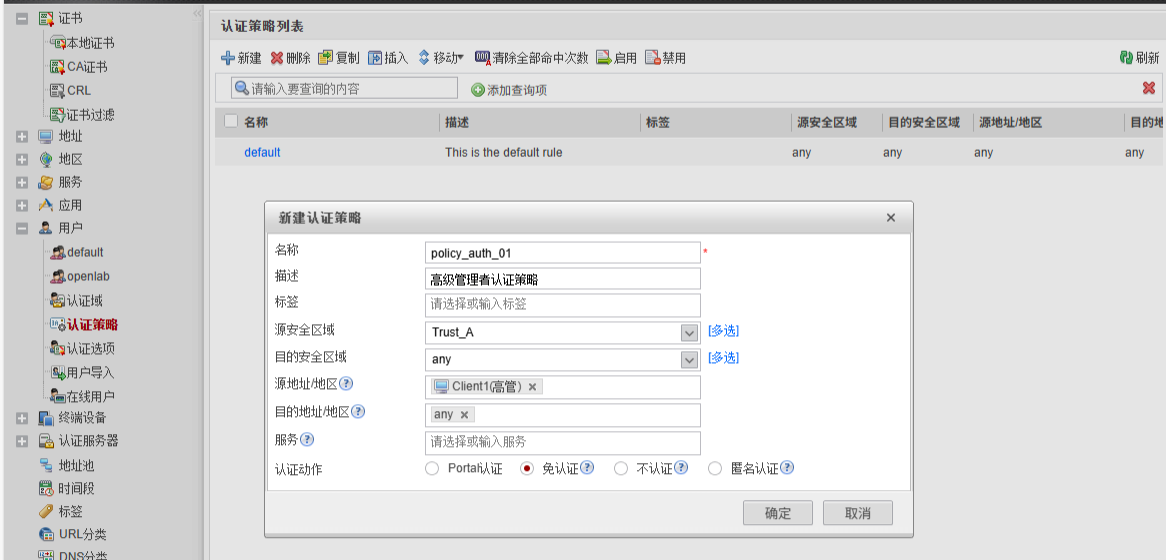Image resolution: width=1166 pixels, height=560 pixels.
Task: Open 用户导入 in the sidebar
Action: (91, 373)
